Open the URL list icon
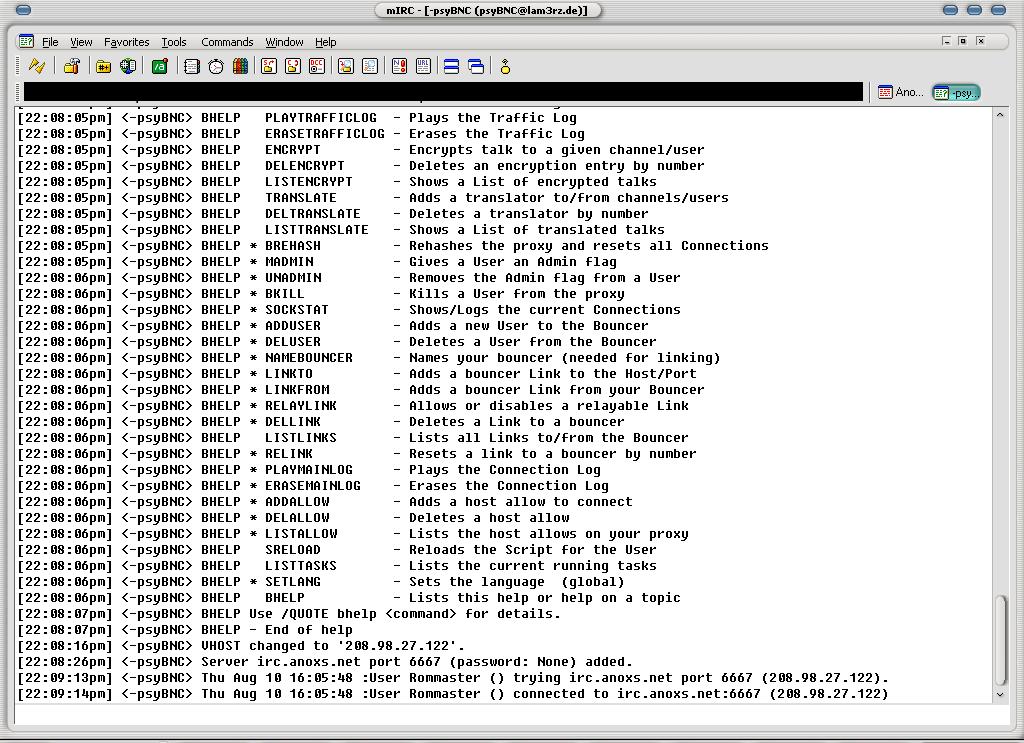The width and height of the screenshot is (1024, 743). click(423, 66)
